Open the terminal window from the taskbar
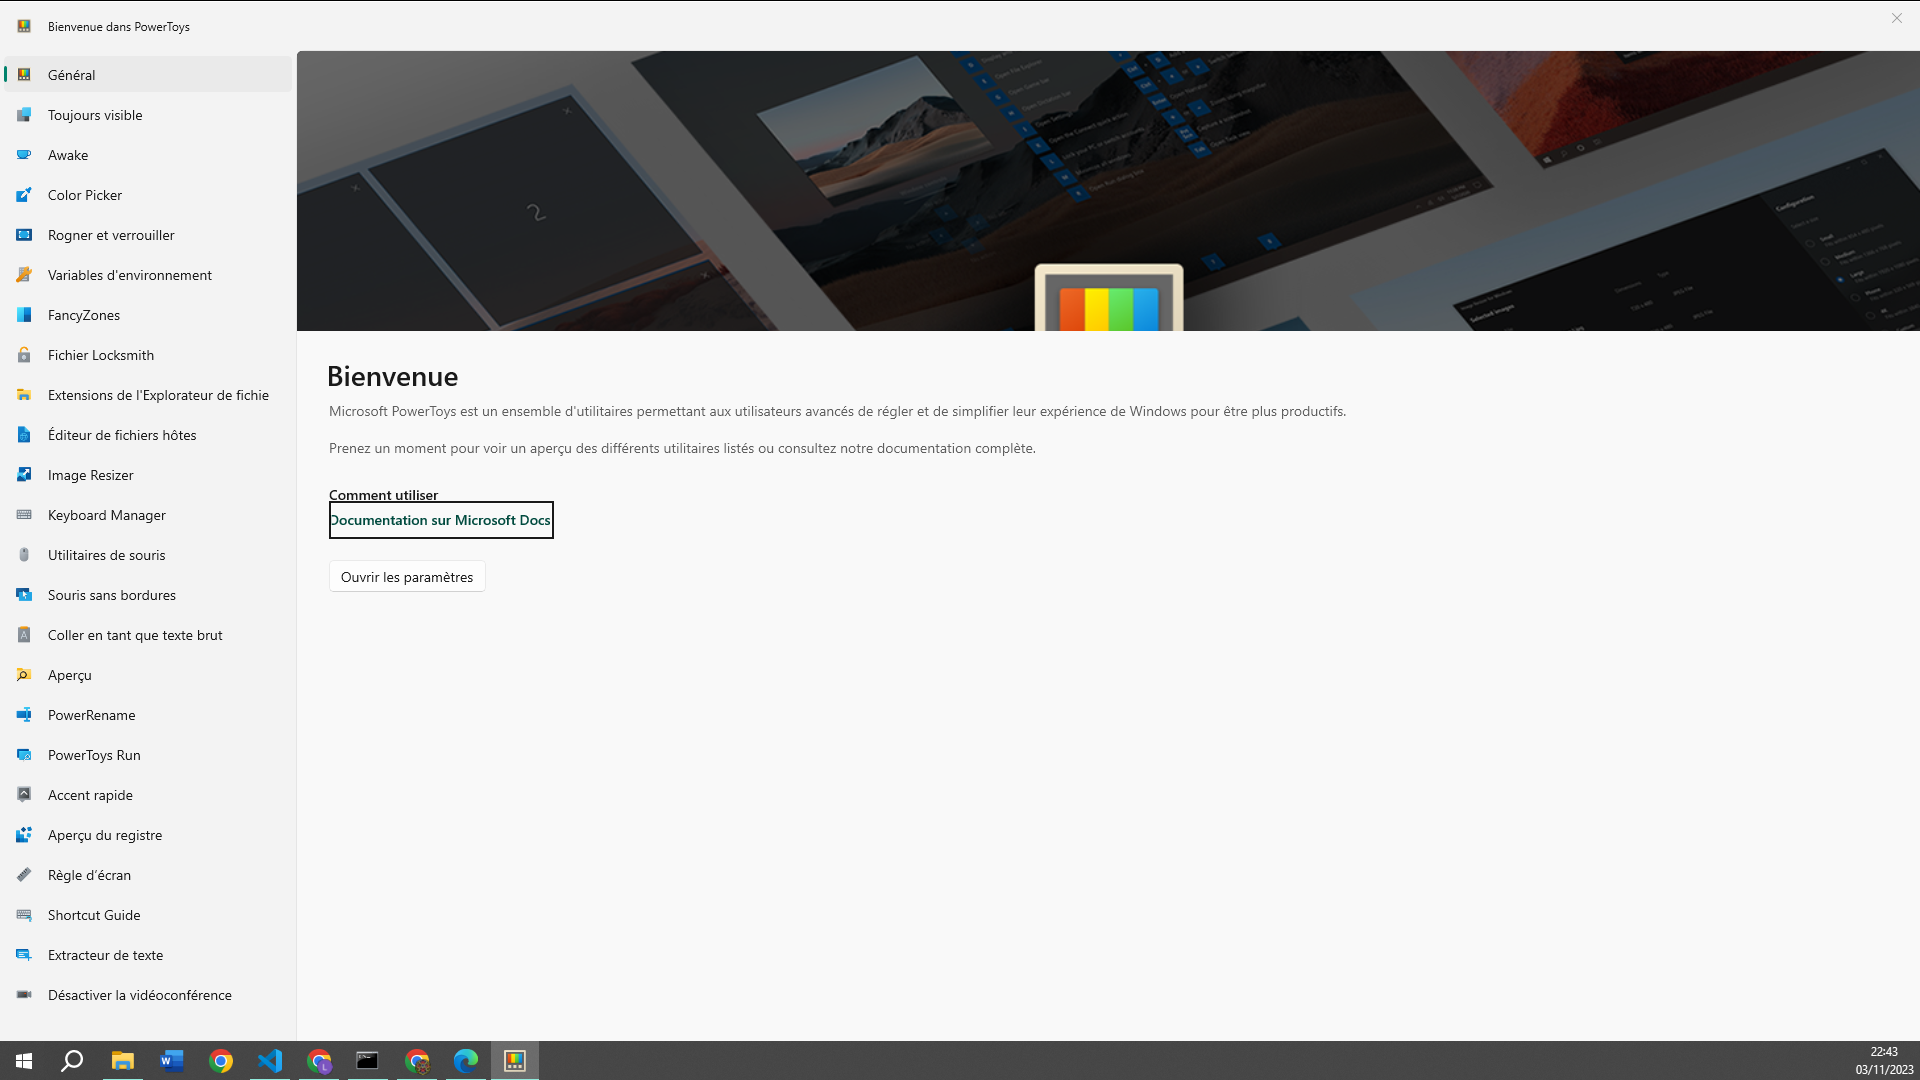The image size is (1920, 1080). pos(368,1060)
